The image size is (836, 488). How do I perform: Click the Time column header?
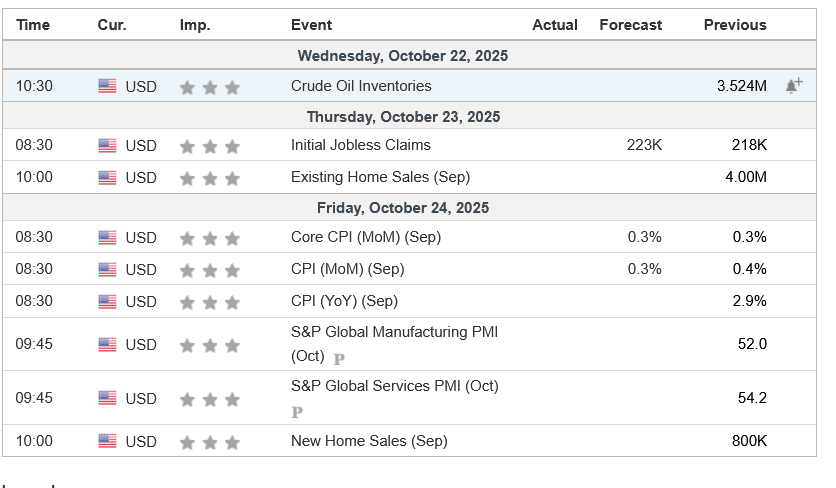33,25
